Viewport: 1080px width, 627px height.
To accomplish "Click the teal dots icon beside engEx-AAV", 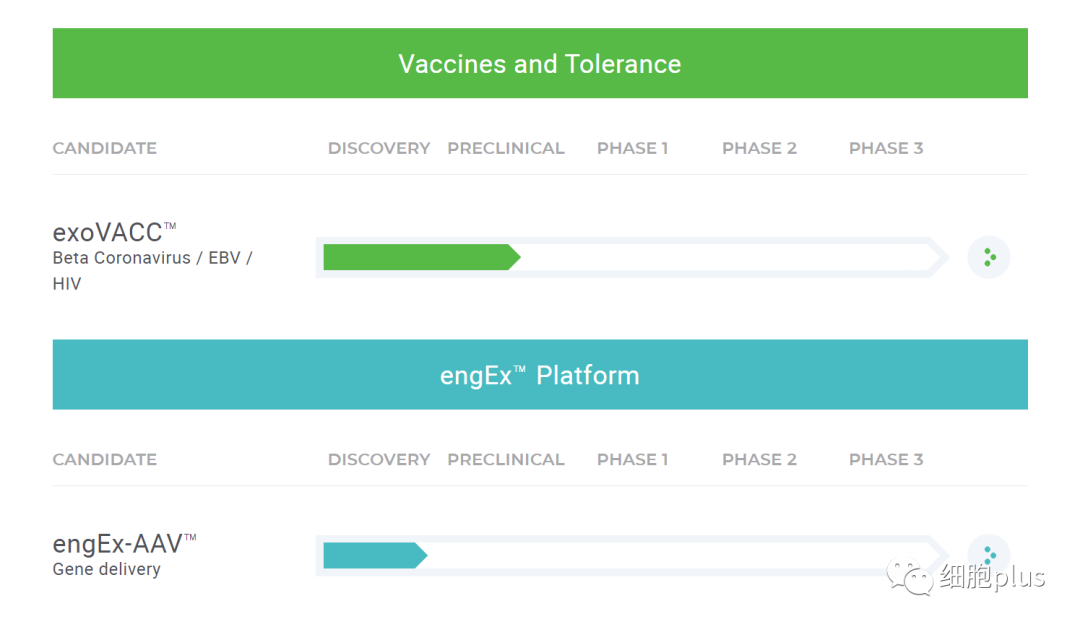I will click(988, 555).
